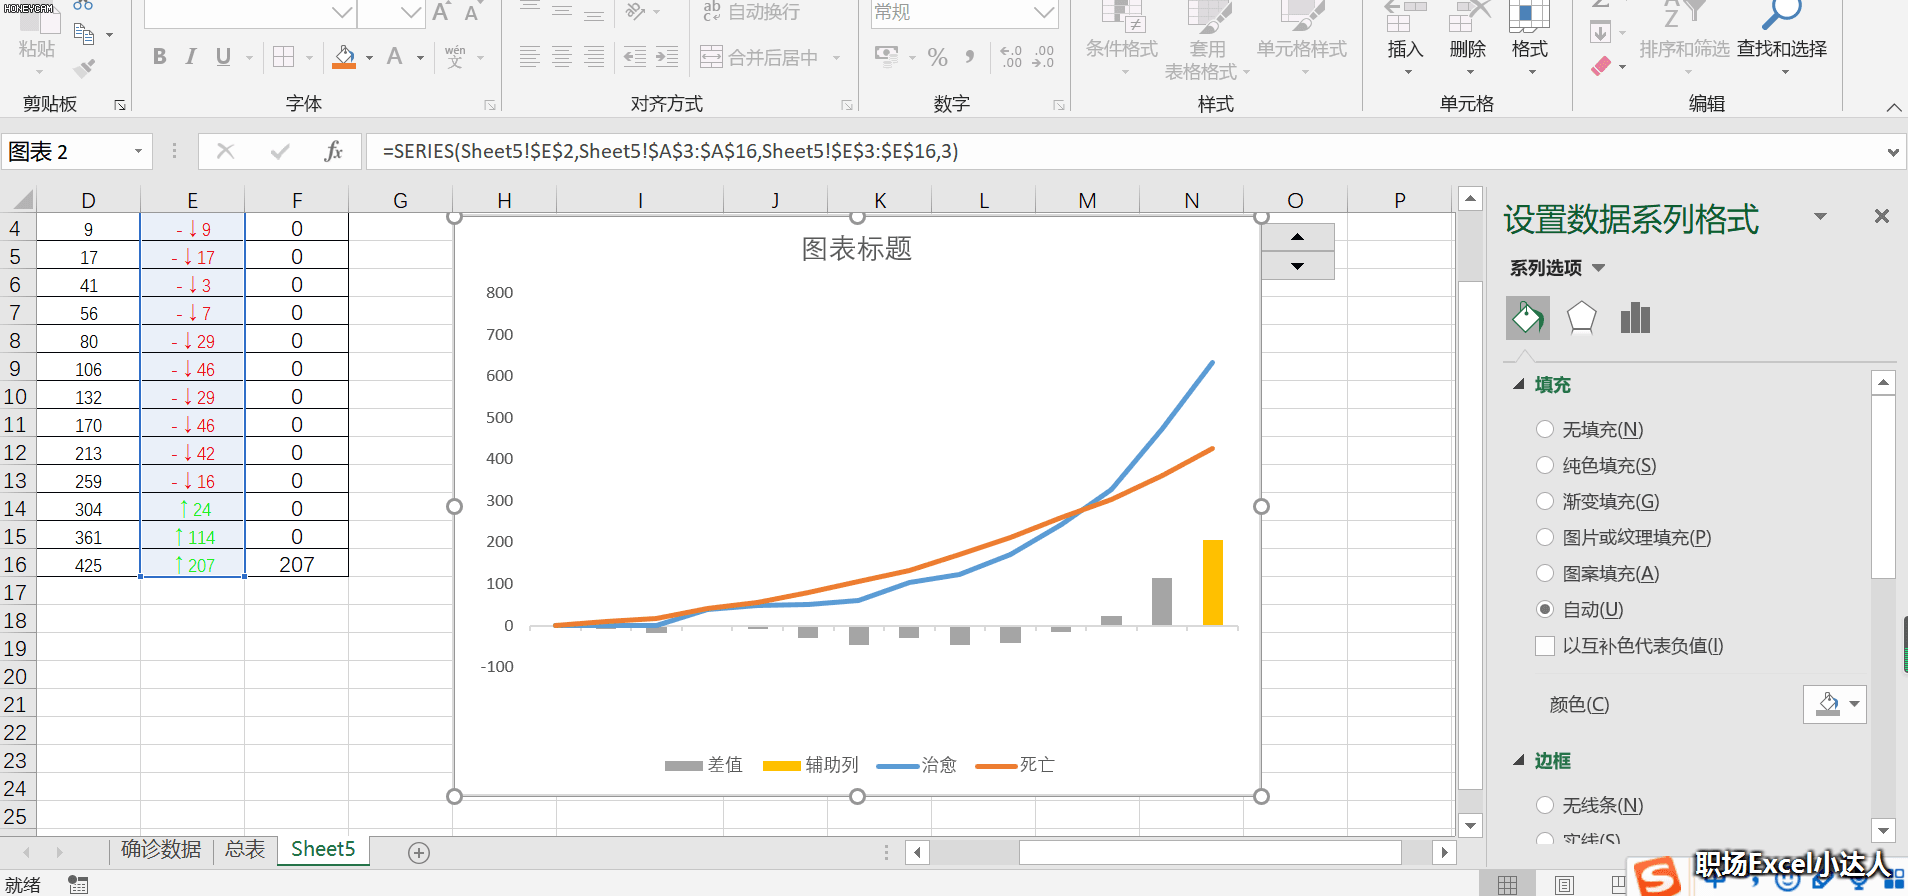The height and width of the screenshot is (896, 1908).
Task: Click the format painter brush
Action: [x=85, y=68]
